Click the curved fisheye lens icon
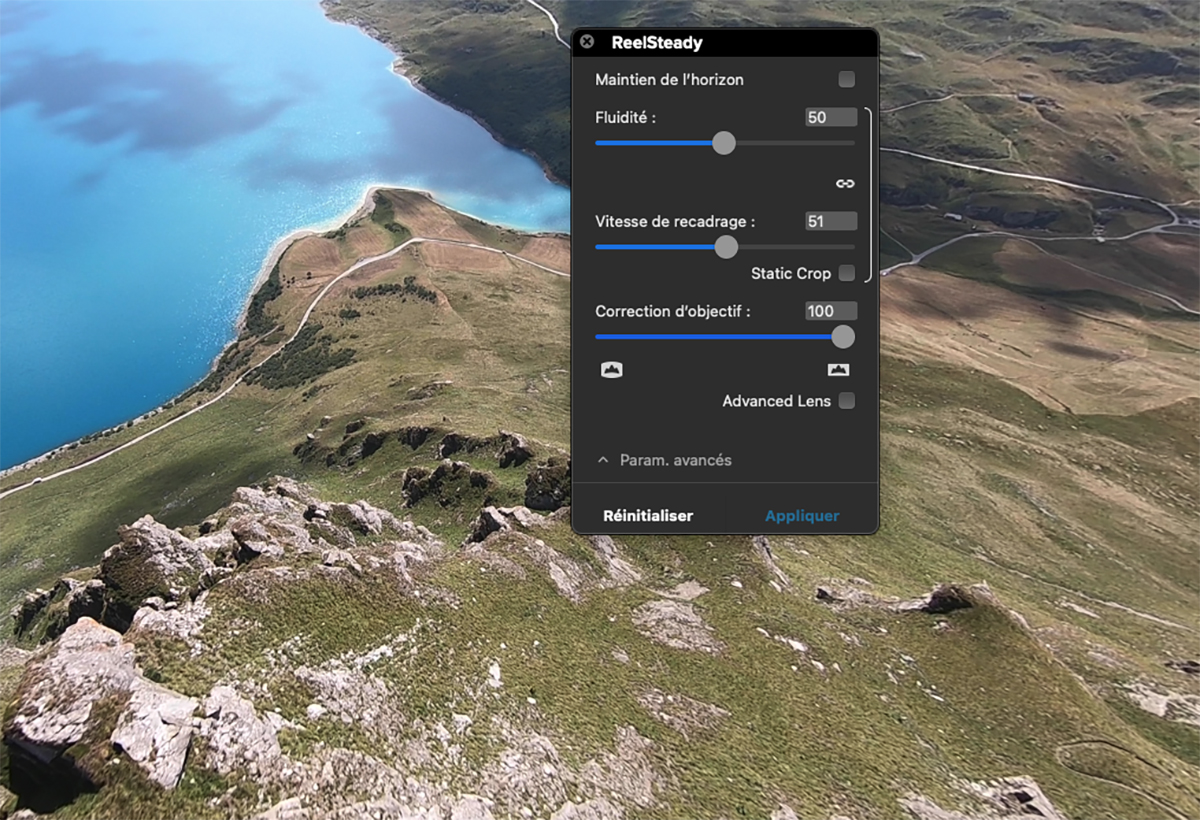The width and height of the screenshot is (1200, 820). tap(612, 370)
